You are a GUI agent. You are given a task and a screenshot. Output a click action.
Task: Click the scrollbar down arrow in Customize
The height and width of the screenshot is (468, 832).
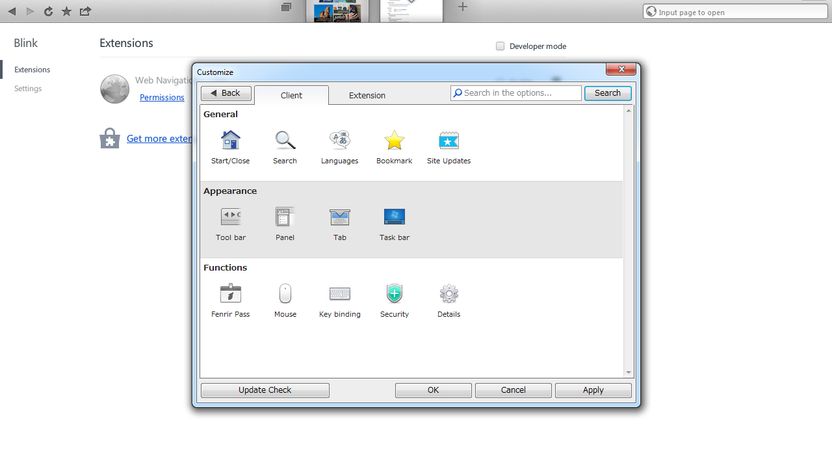pos(628,372)
